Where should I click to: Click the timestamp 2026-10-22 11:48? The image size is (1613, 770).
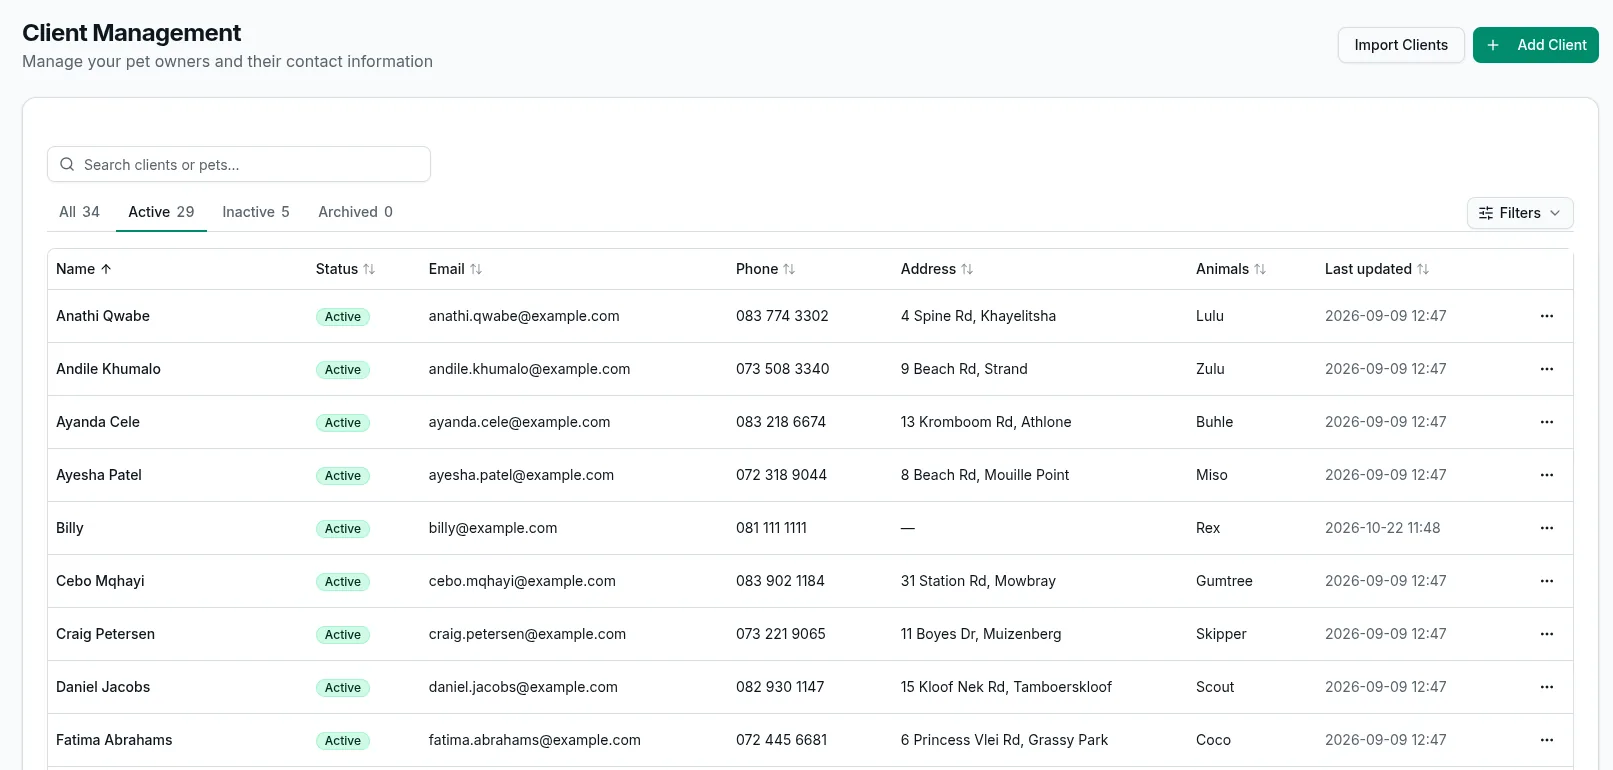1382,528
